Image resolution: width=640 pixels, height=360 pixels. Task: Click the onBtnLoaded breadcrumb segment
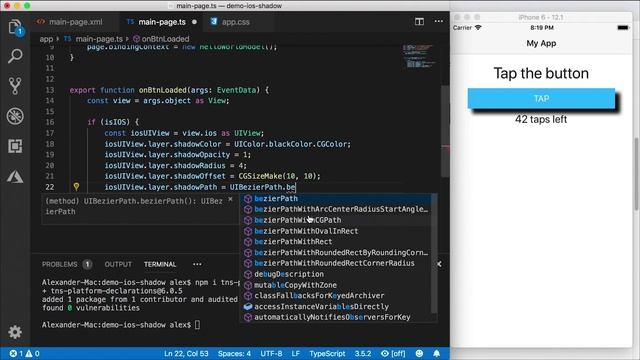tap(165, 39)
